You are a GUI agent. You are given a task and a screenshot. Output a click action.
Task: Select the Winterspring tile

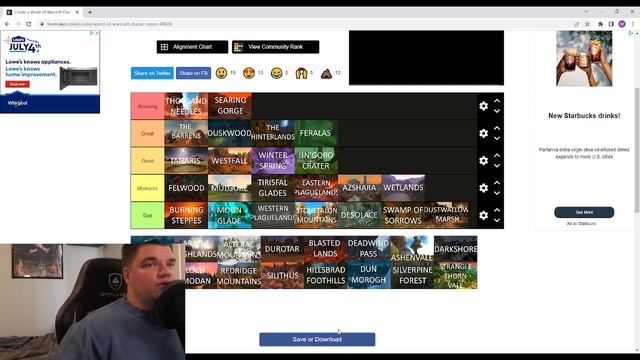click(273, 161)
